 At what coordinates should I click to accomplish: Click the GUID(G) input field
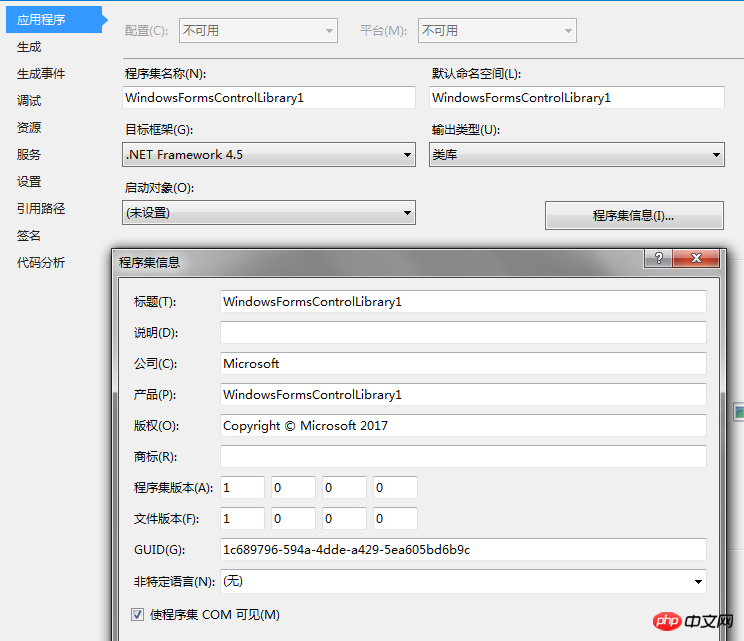(463, 550)
